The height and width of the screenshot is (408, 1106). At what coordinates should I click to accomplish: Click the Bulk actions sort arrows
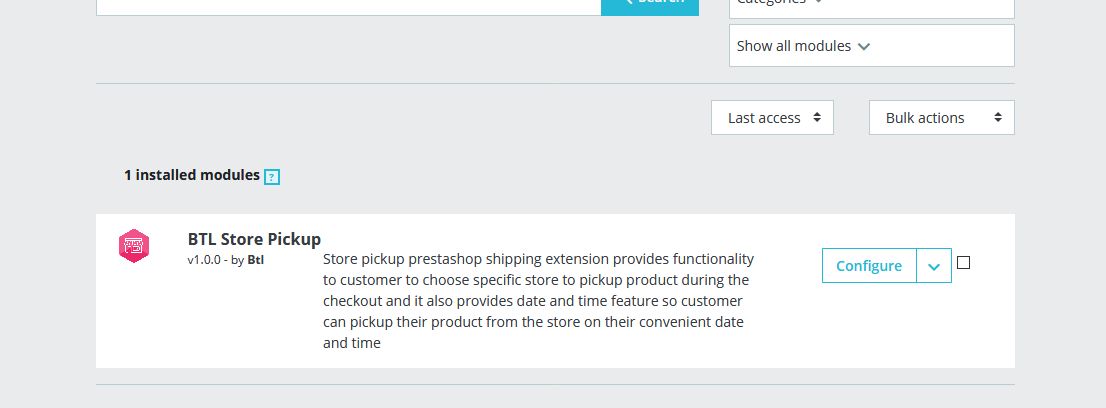pyautogui.click(x=998, y=117)
